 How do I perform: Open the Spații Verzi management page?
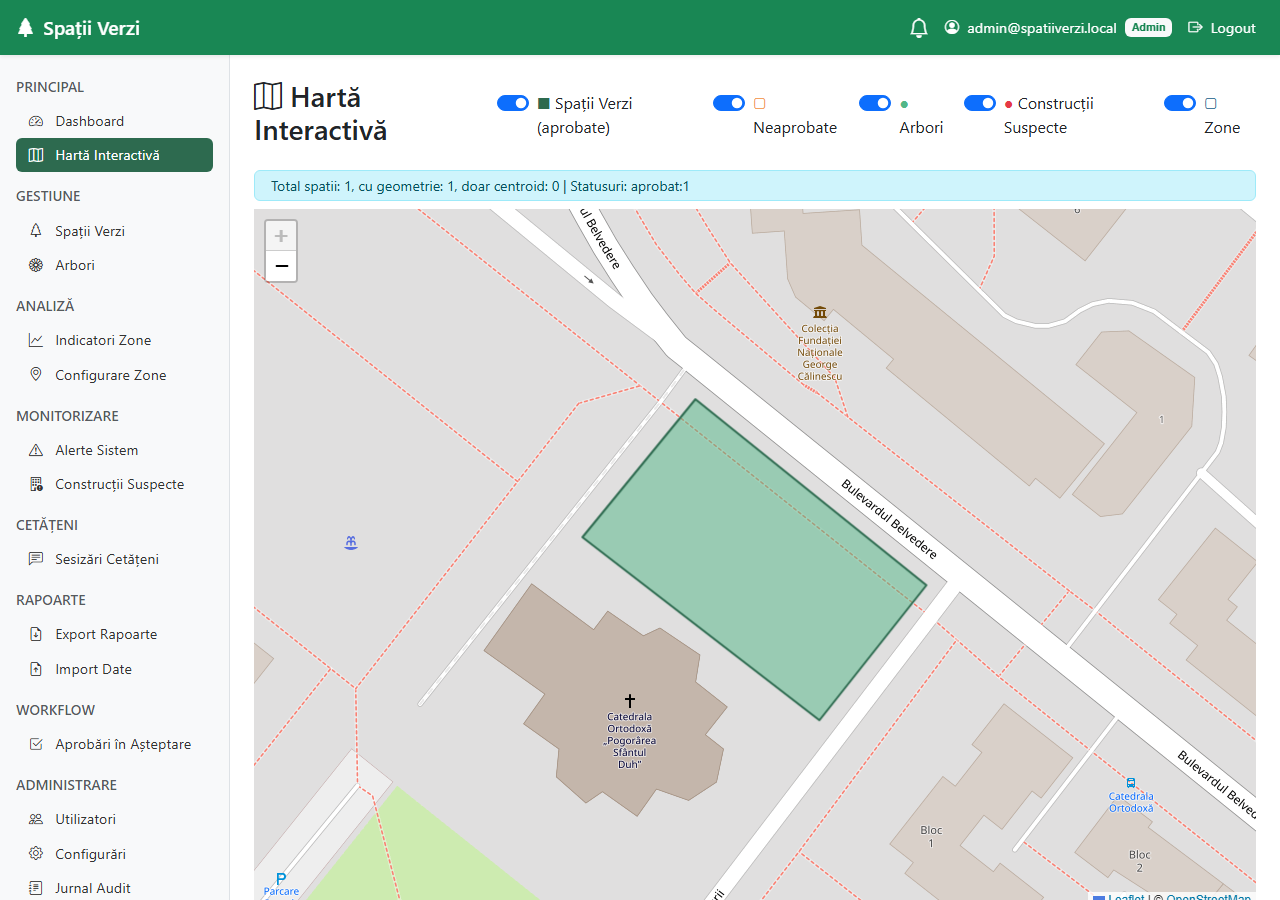114,231
